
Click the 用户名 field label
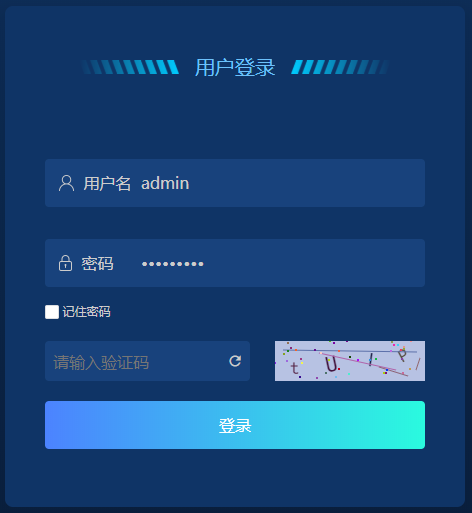[107, 184]
